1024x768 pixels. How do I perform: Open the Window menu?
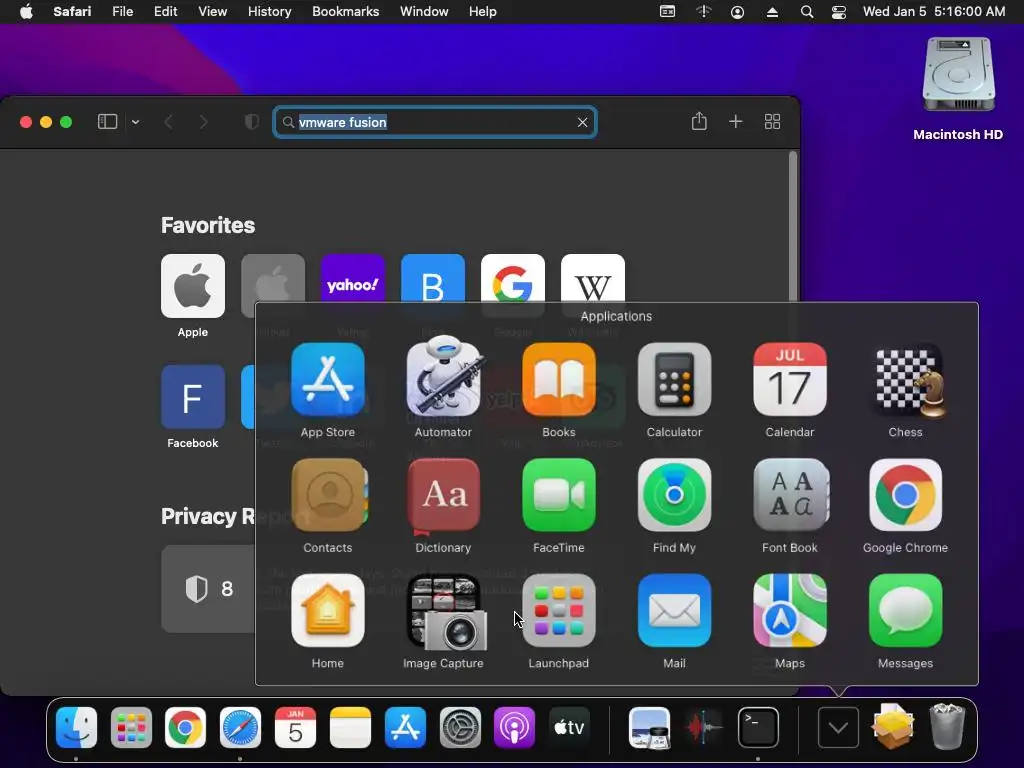(x=424, y=12)
